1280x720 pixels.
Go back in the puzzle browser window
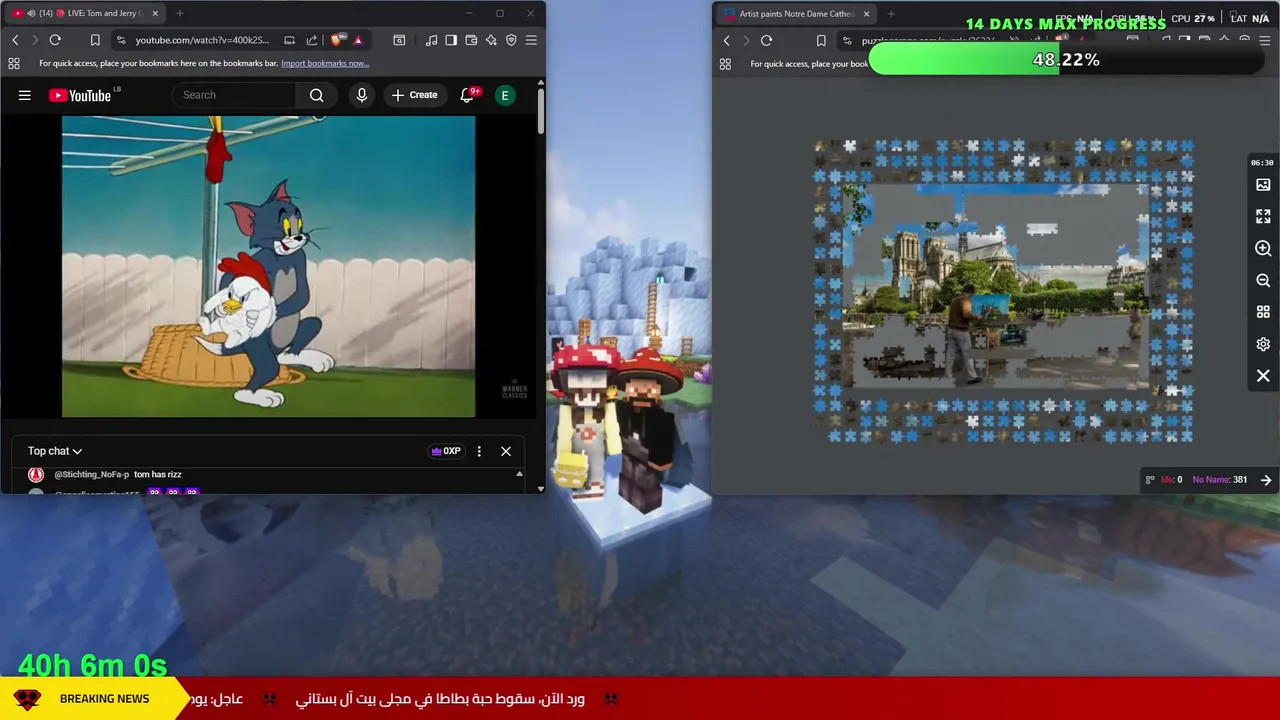point(727,40)
